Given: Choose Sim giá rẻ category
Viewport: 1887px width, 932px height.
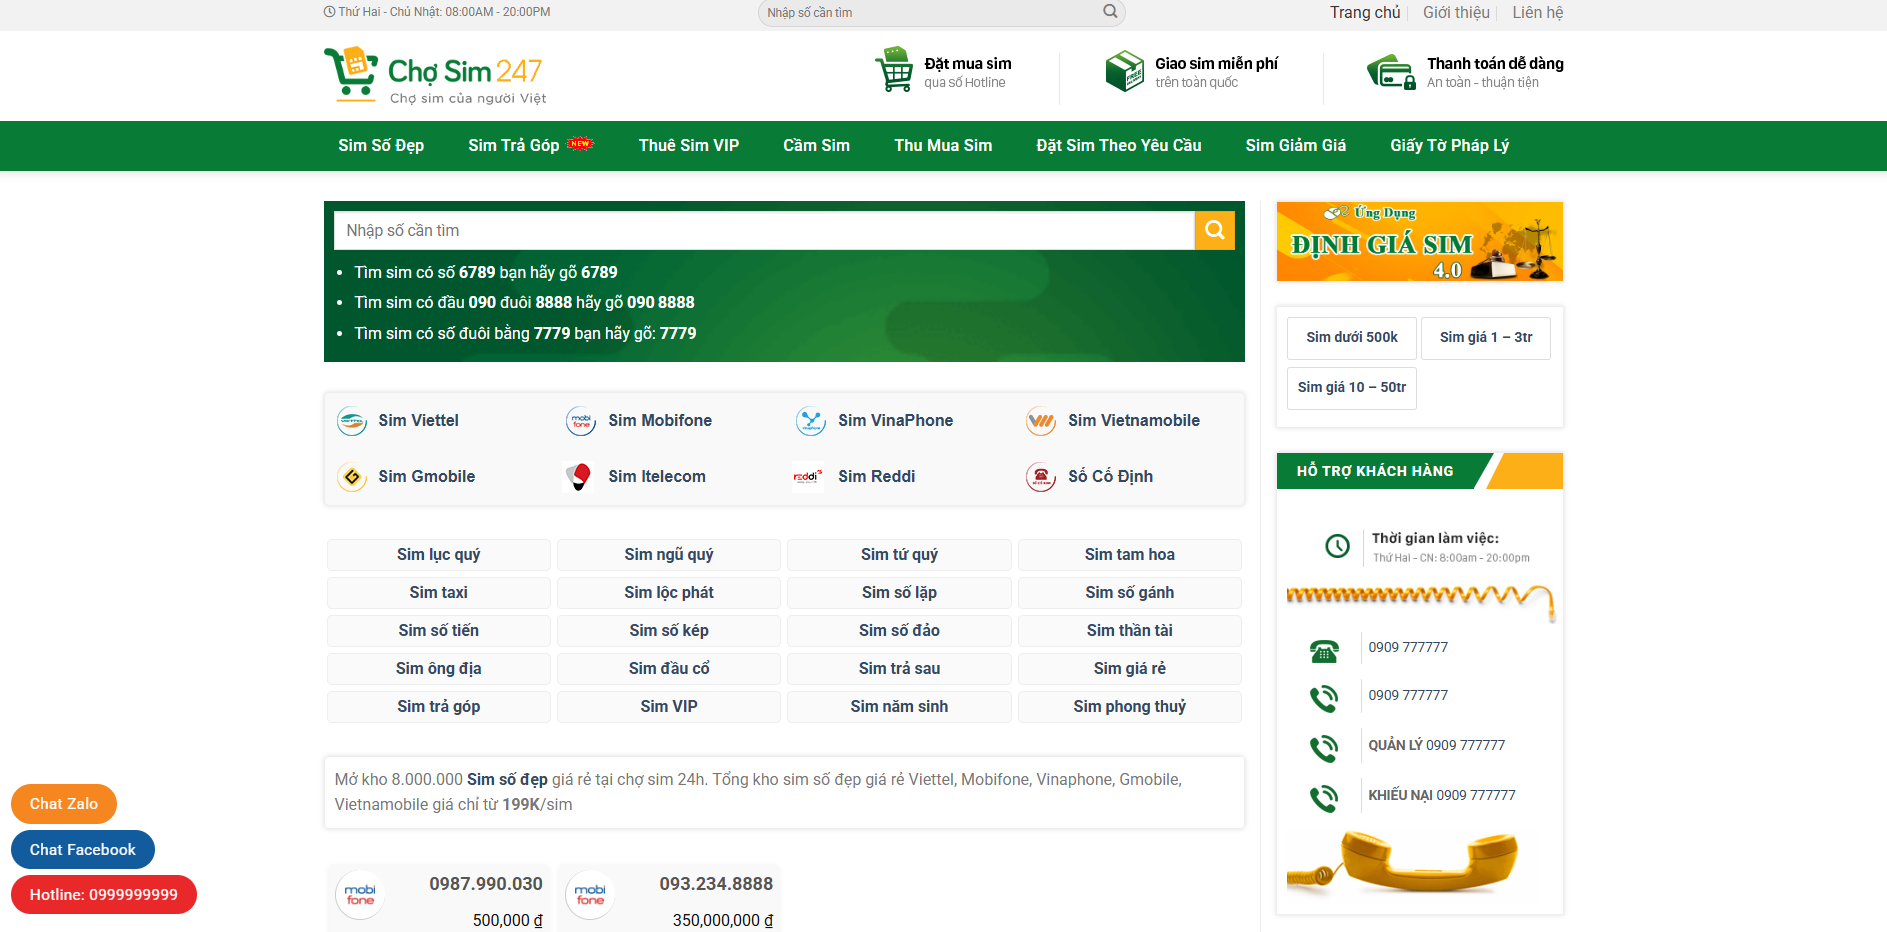Looking at the screenshot, I should tap(1130, 669).
